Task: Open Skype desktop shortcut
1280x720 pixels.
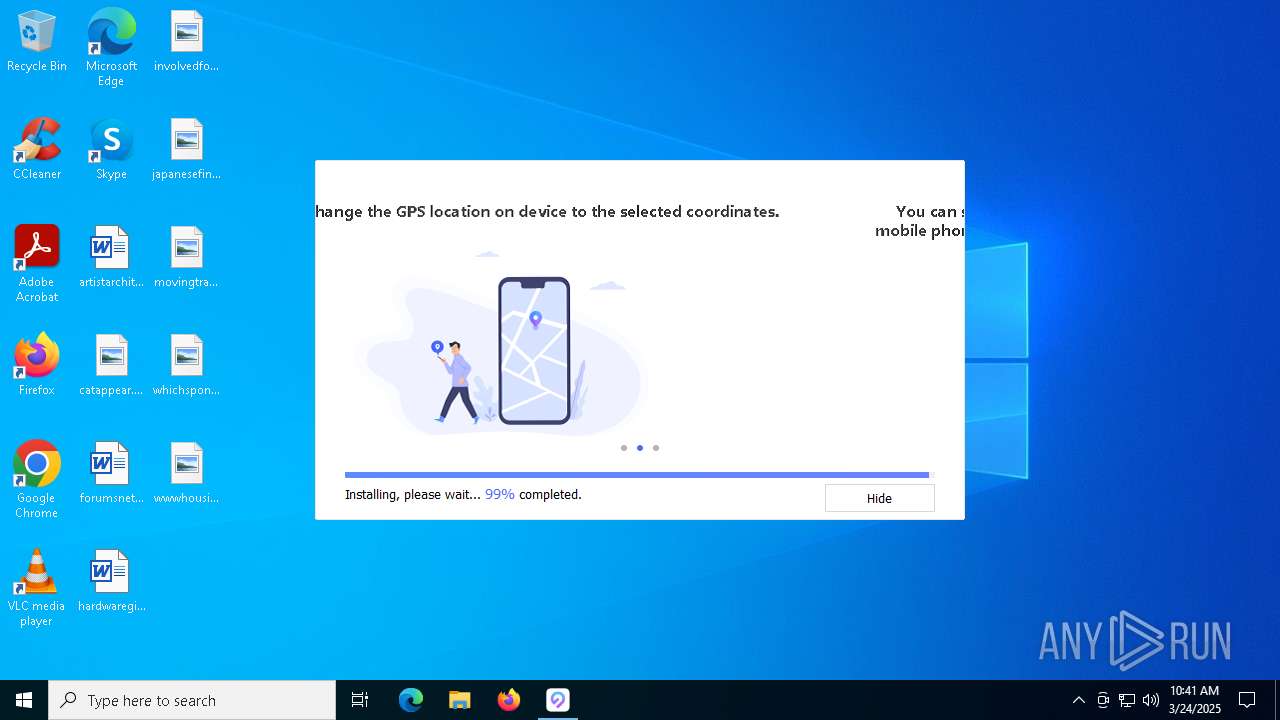Action: 111,150
